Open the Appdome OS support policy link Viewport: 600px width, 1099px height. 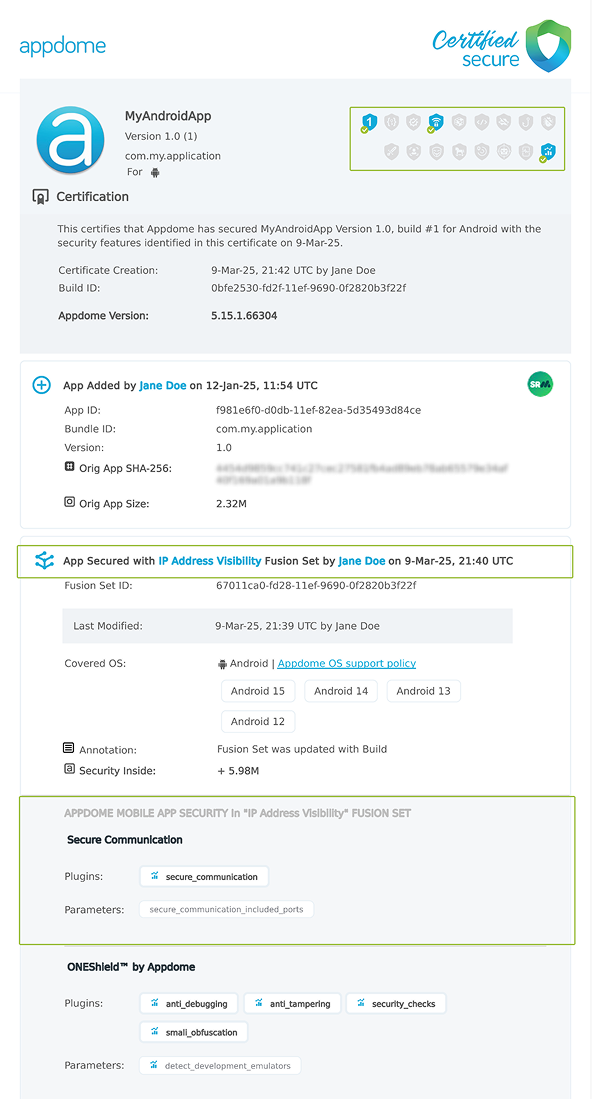346,662
